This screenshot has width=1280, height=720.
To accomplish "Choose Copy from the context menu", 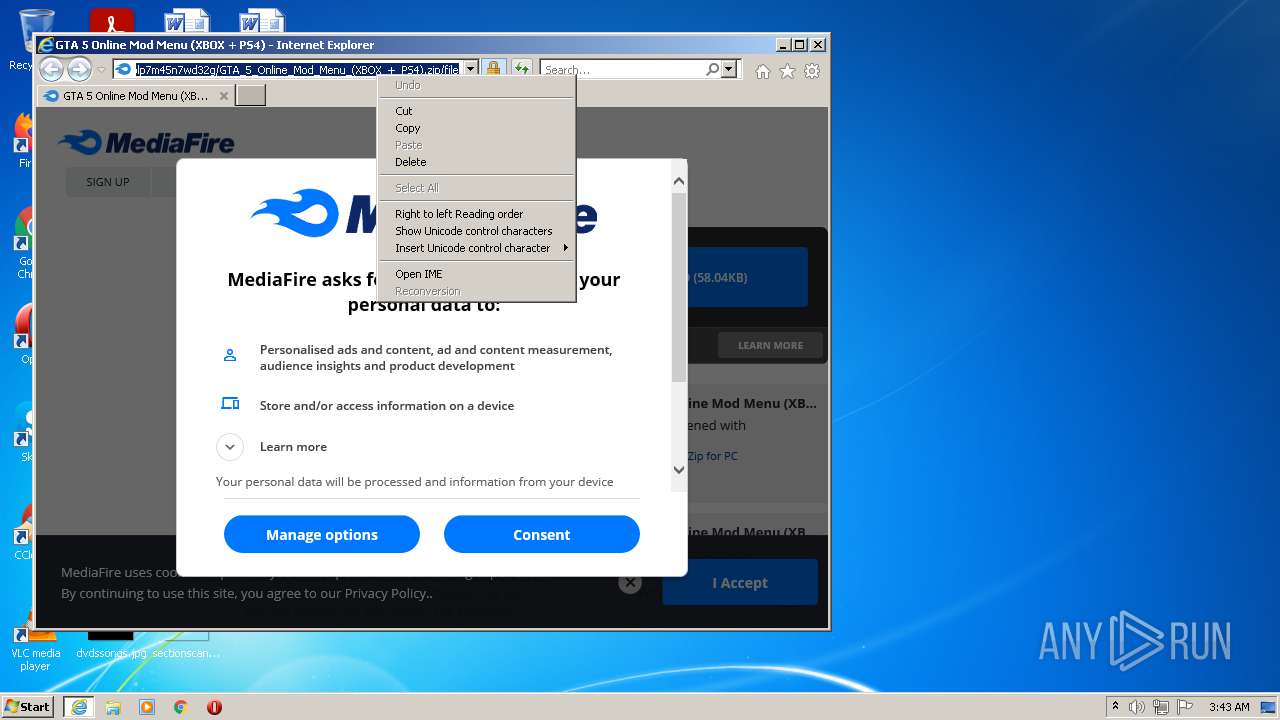I will click(476, 128).
